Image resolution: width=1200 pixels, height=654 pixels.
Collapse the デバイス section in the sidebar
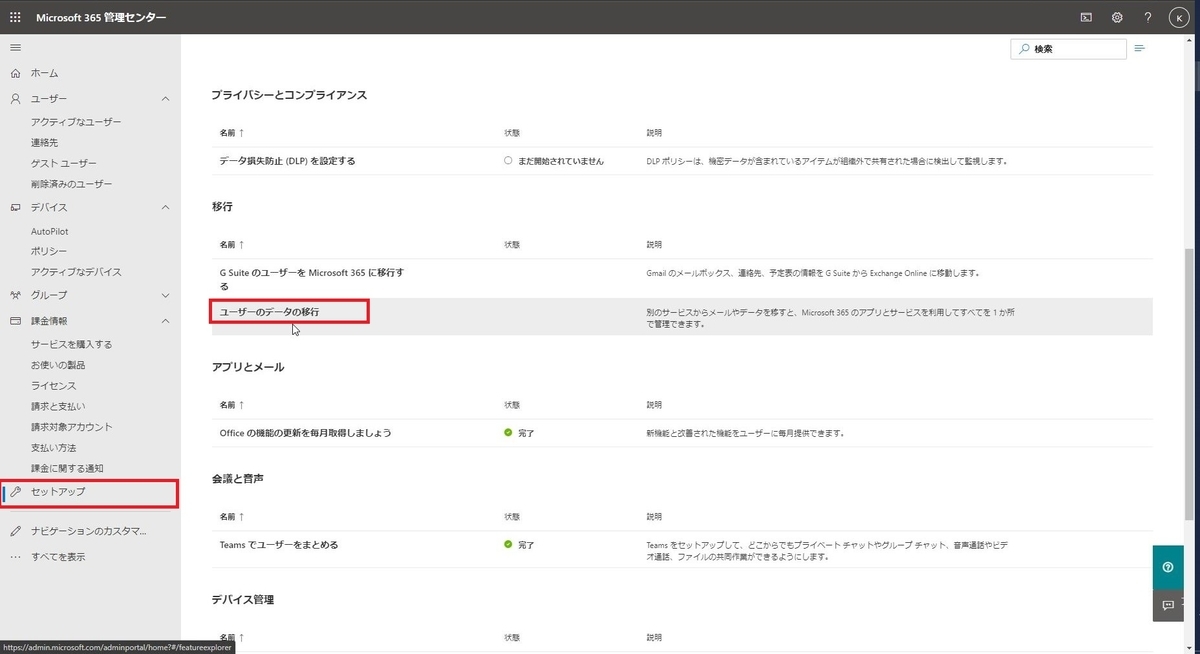tap(165, 207)
